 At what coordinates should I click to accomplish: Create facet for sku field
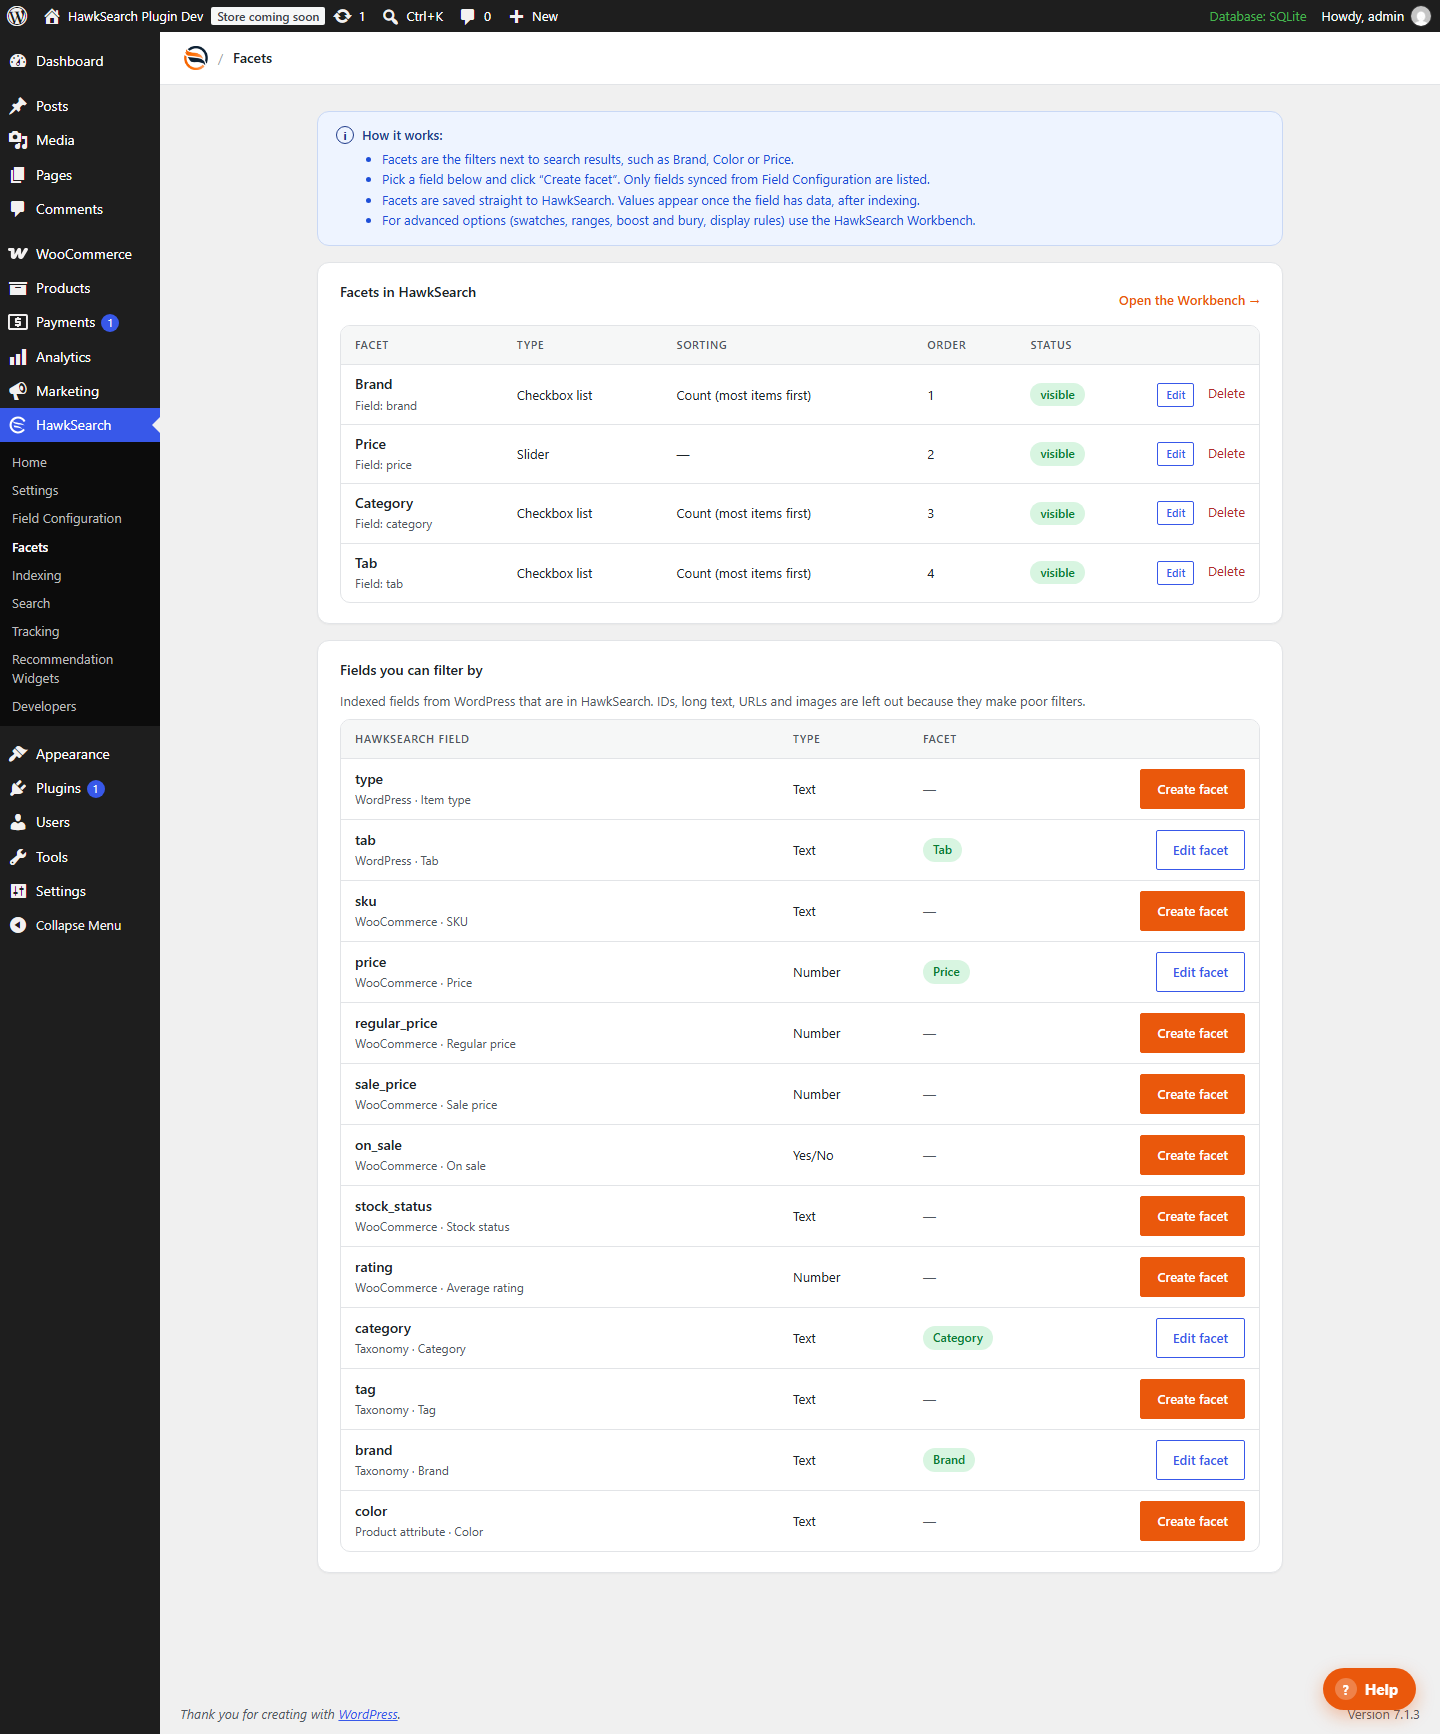tap(1192, 911)
